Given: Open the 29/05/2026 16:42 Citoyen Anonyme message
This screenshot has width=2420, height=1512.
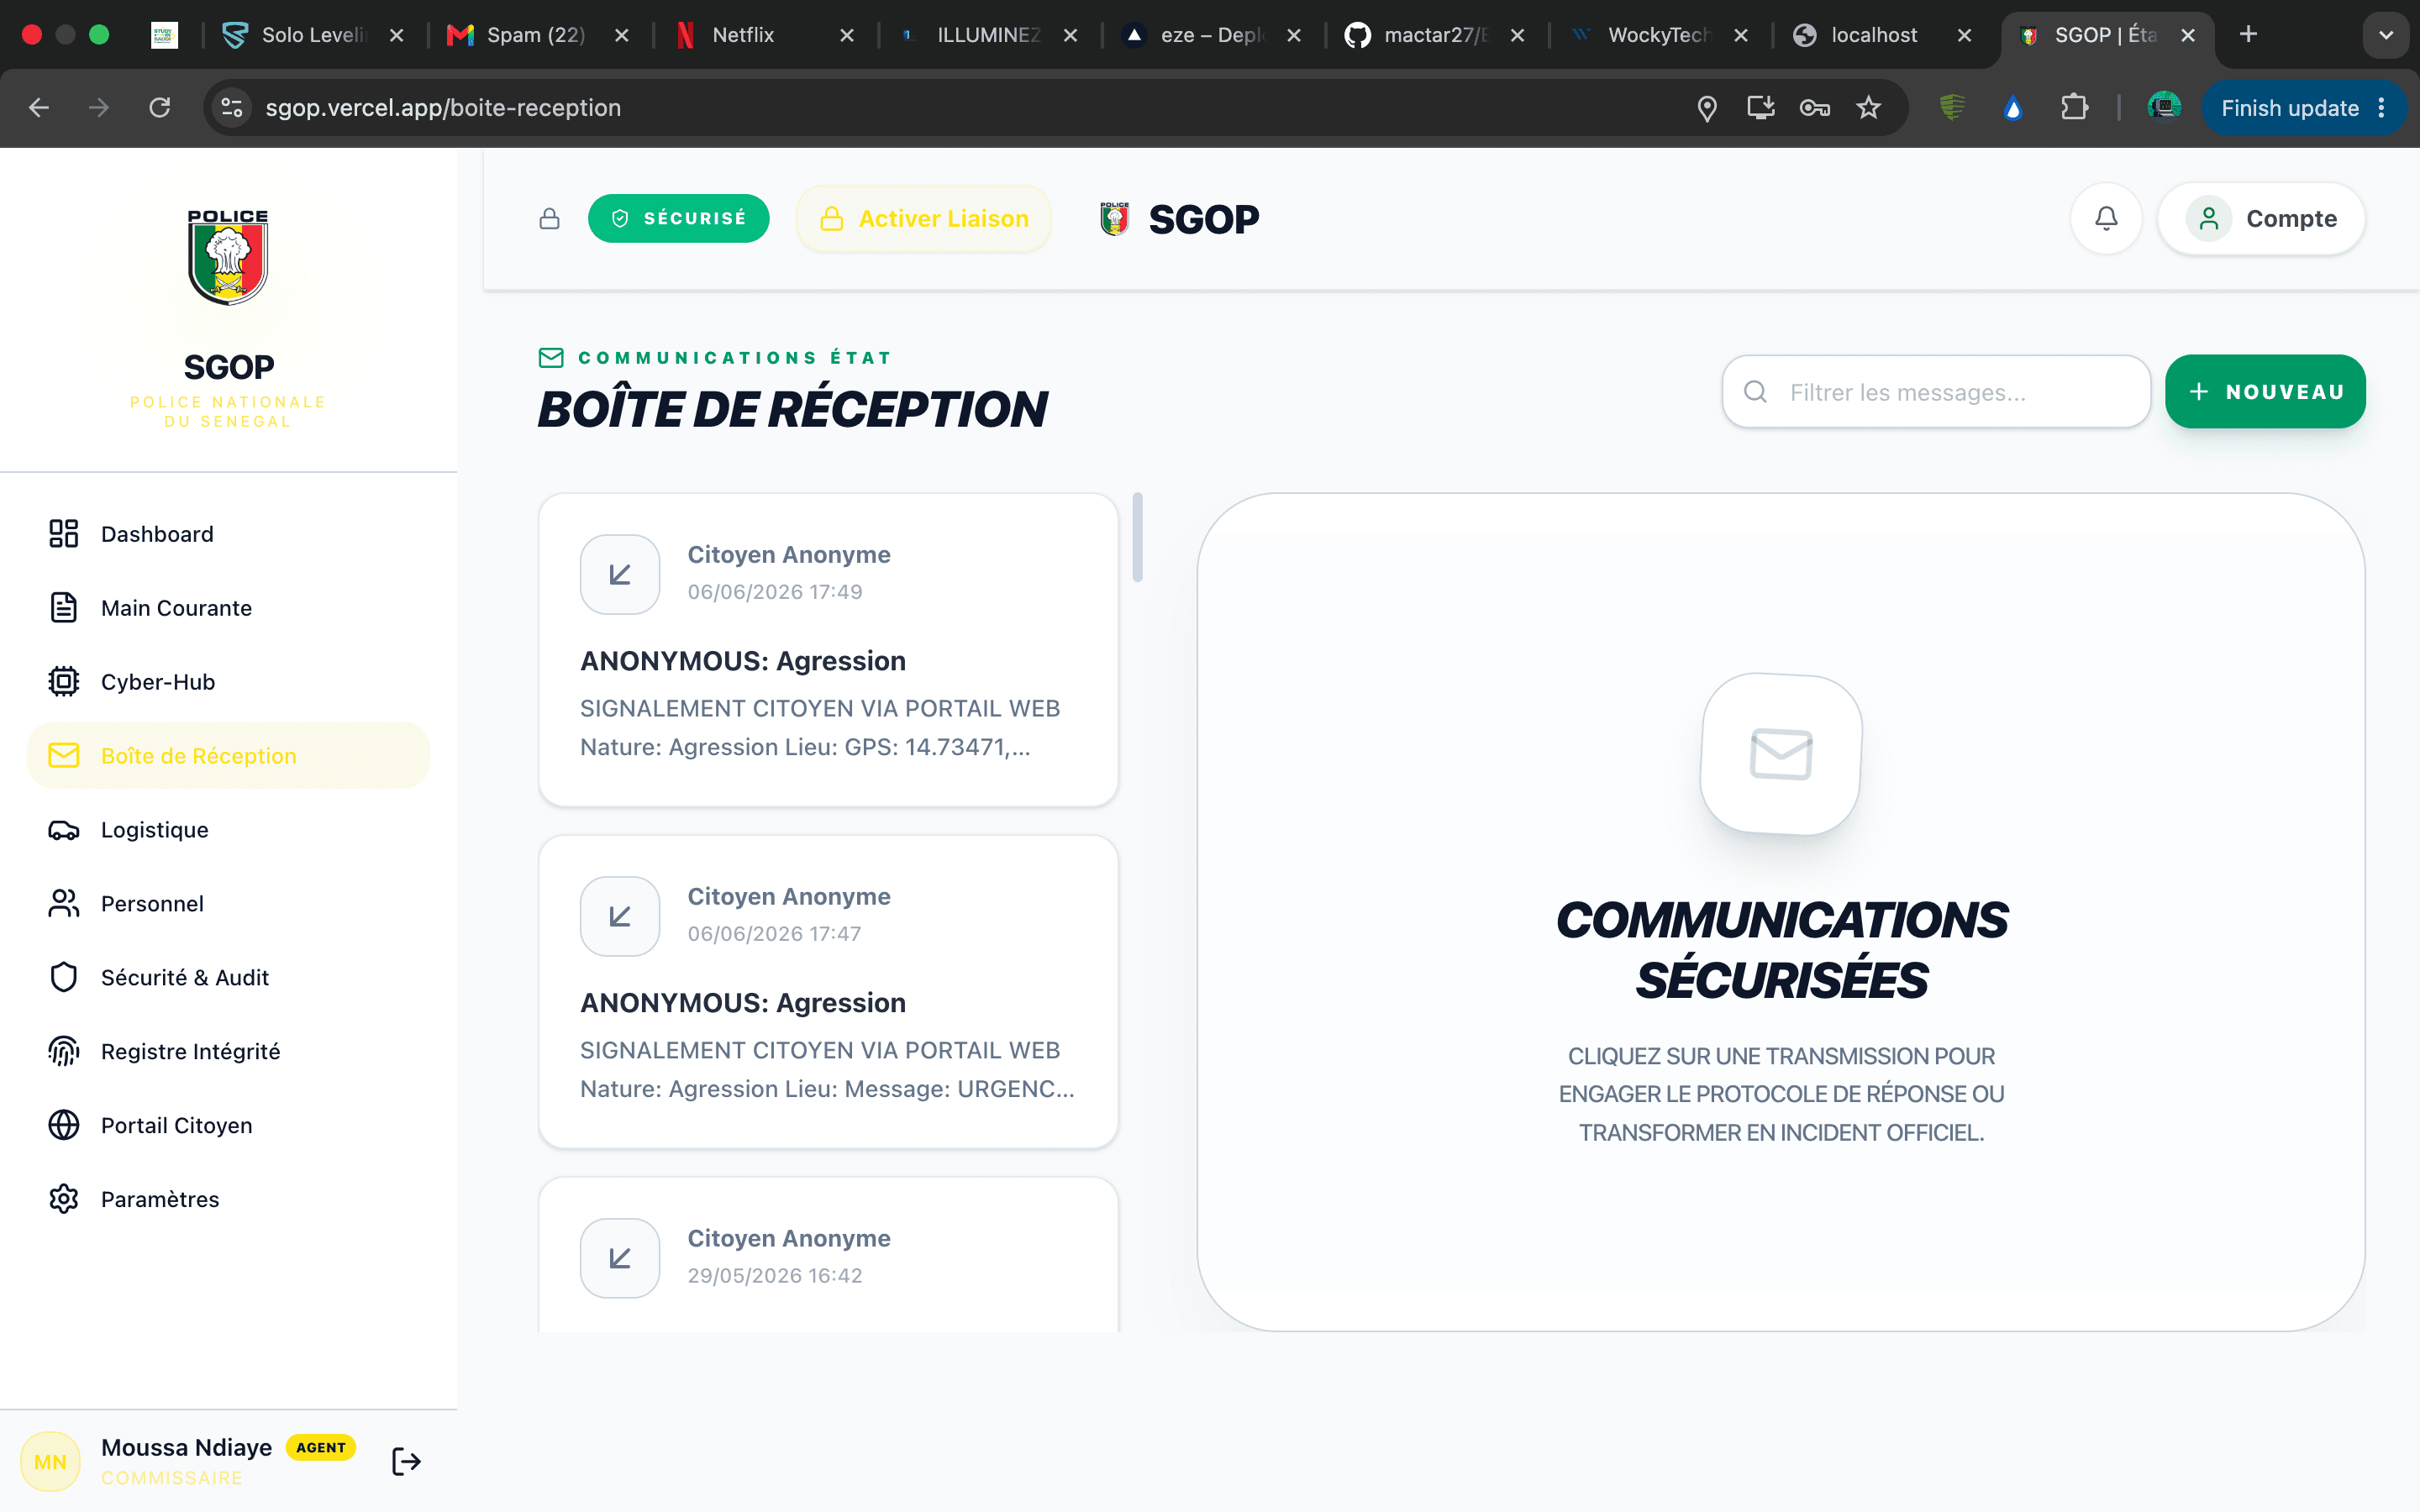Looking at the screenshot, I should click(x=828, y=1255).
